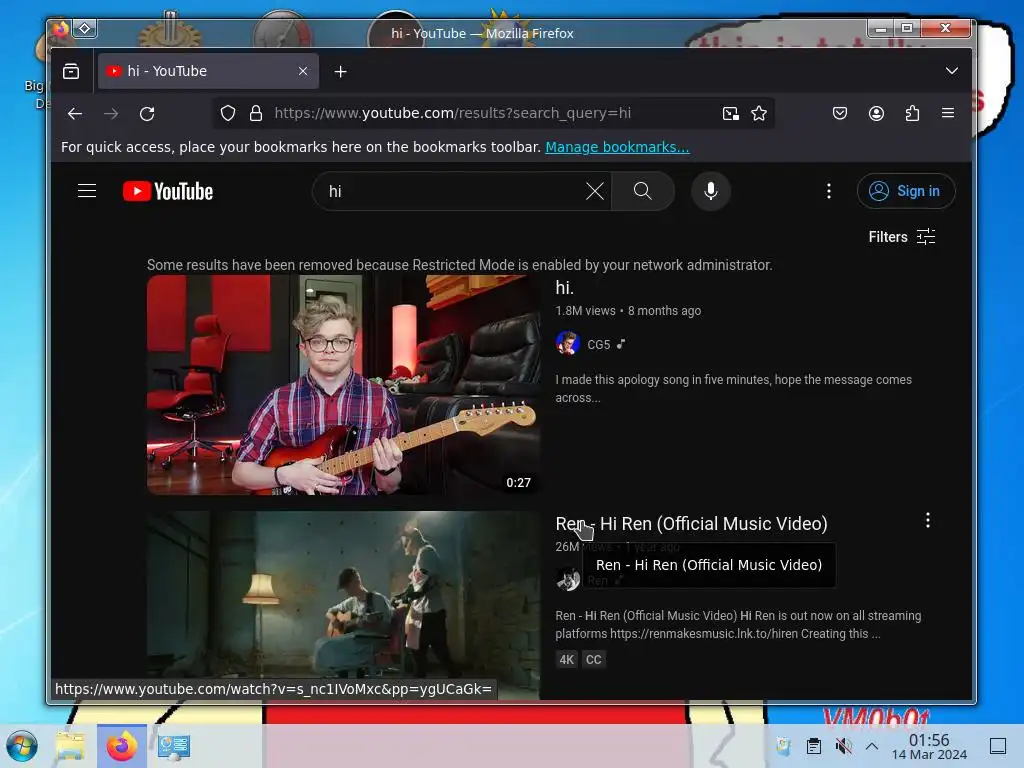Click the CC badge on Hi Ren
Viewport: 1024px width, 768px height.
coord(593,660)
